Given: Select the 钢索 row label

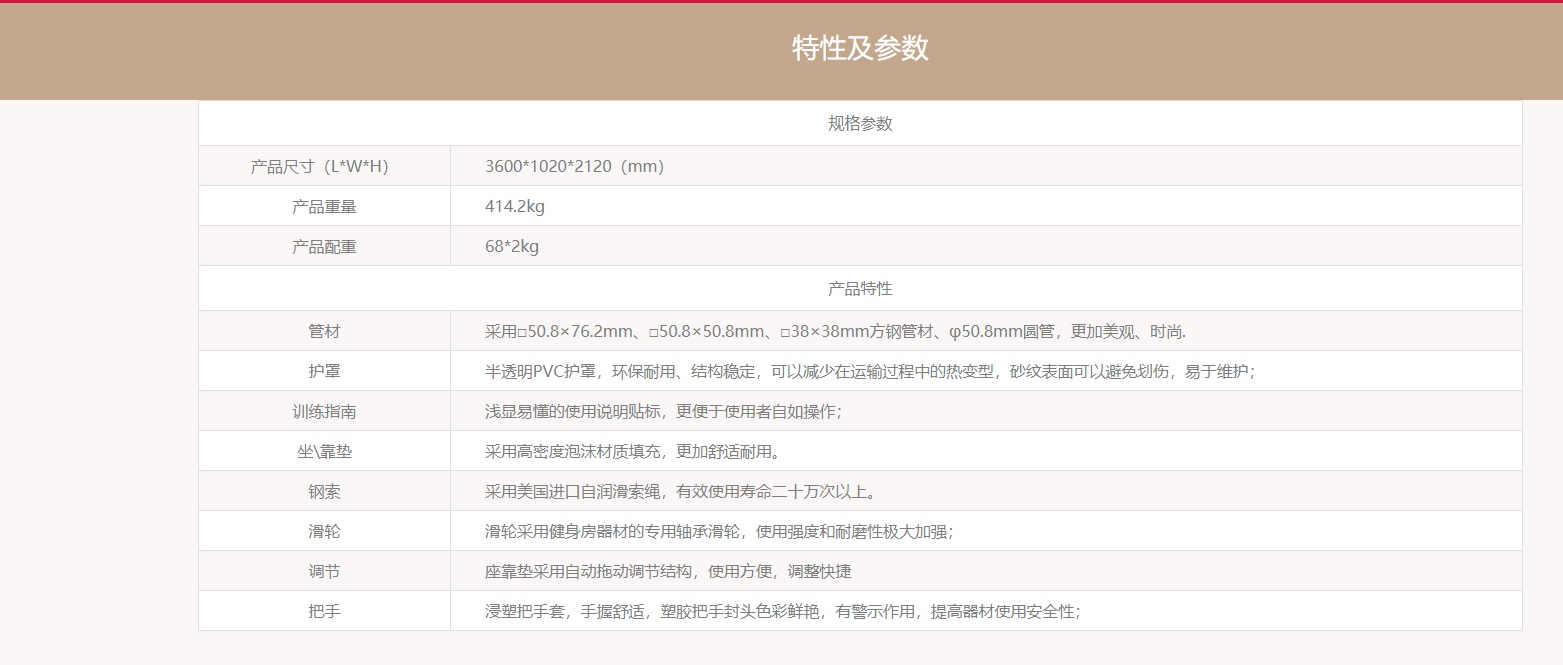Looking at the screenshot, I should [x=324, y=491].
